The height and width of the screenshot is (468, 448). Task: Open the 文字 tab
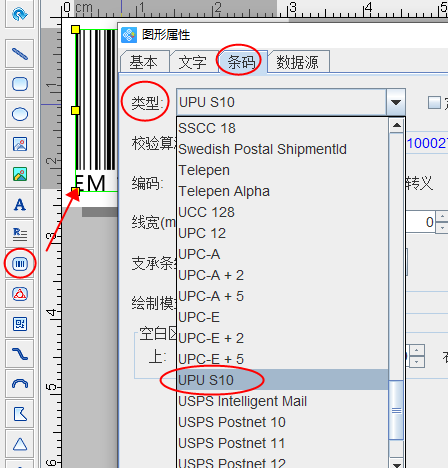click(193, 62)
